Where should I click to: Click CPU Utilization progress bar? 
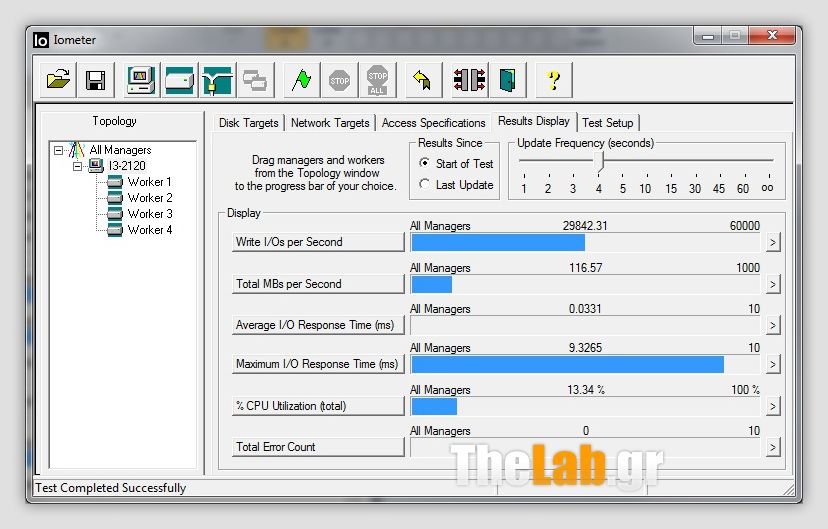(585, 406)
